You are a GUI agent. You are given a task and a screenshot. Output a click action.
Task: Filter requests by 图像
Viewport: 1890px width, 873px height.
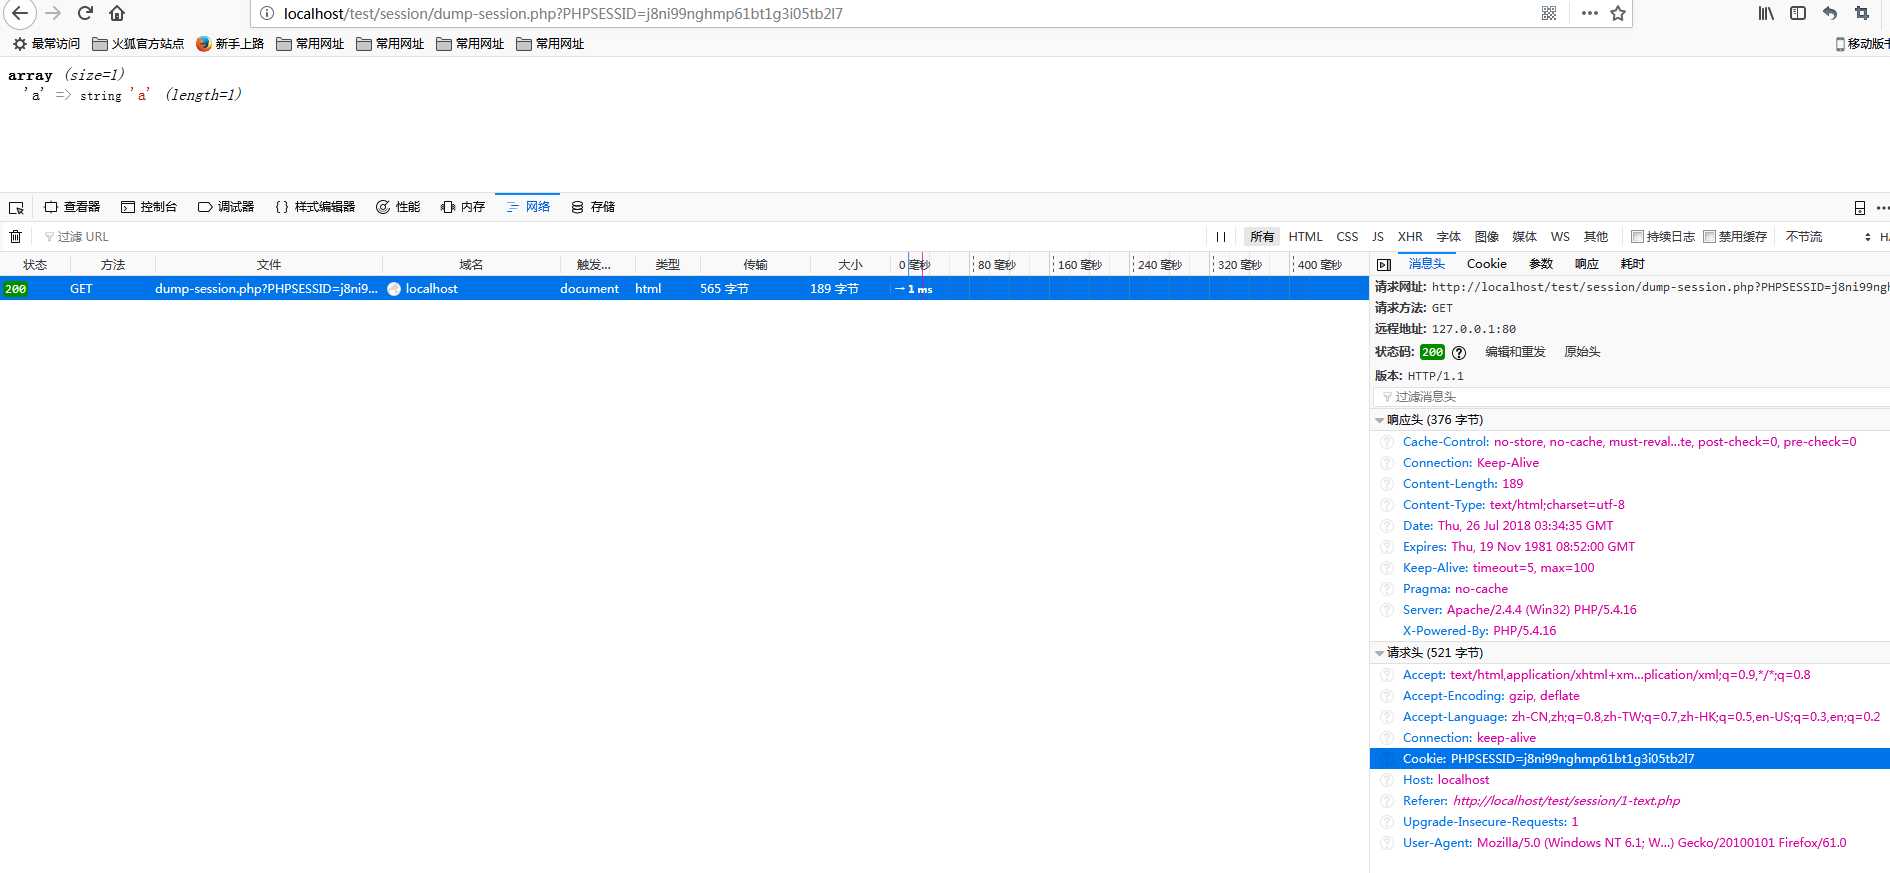[x=1486, y=236]
